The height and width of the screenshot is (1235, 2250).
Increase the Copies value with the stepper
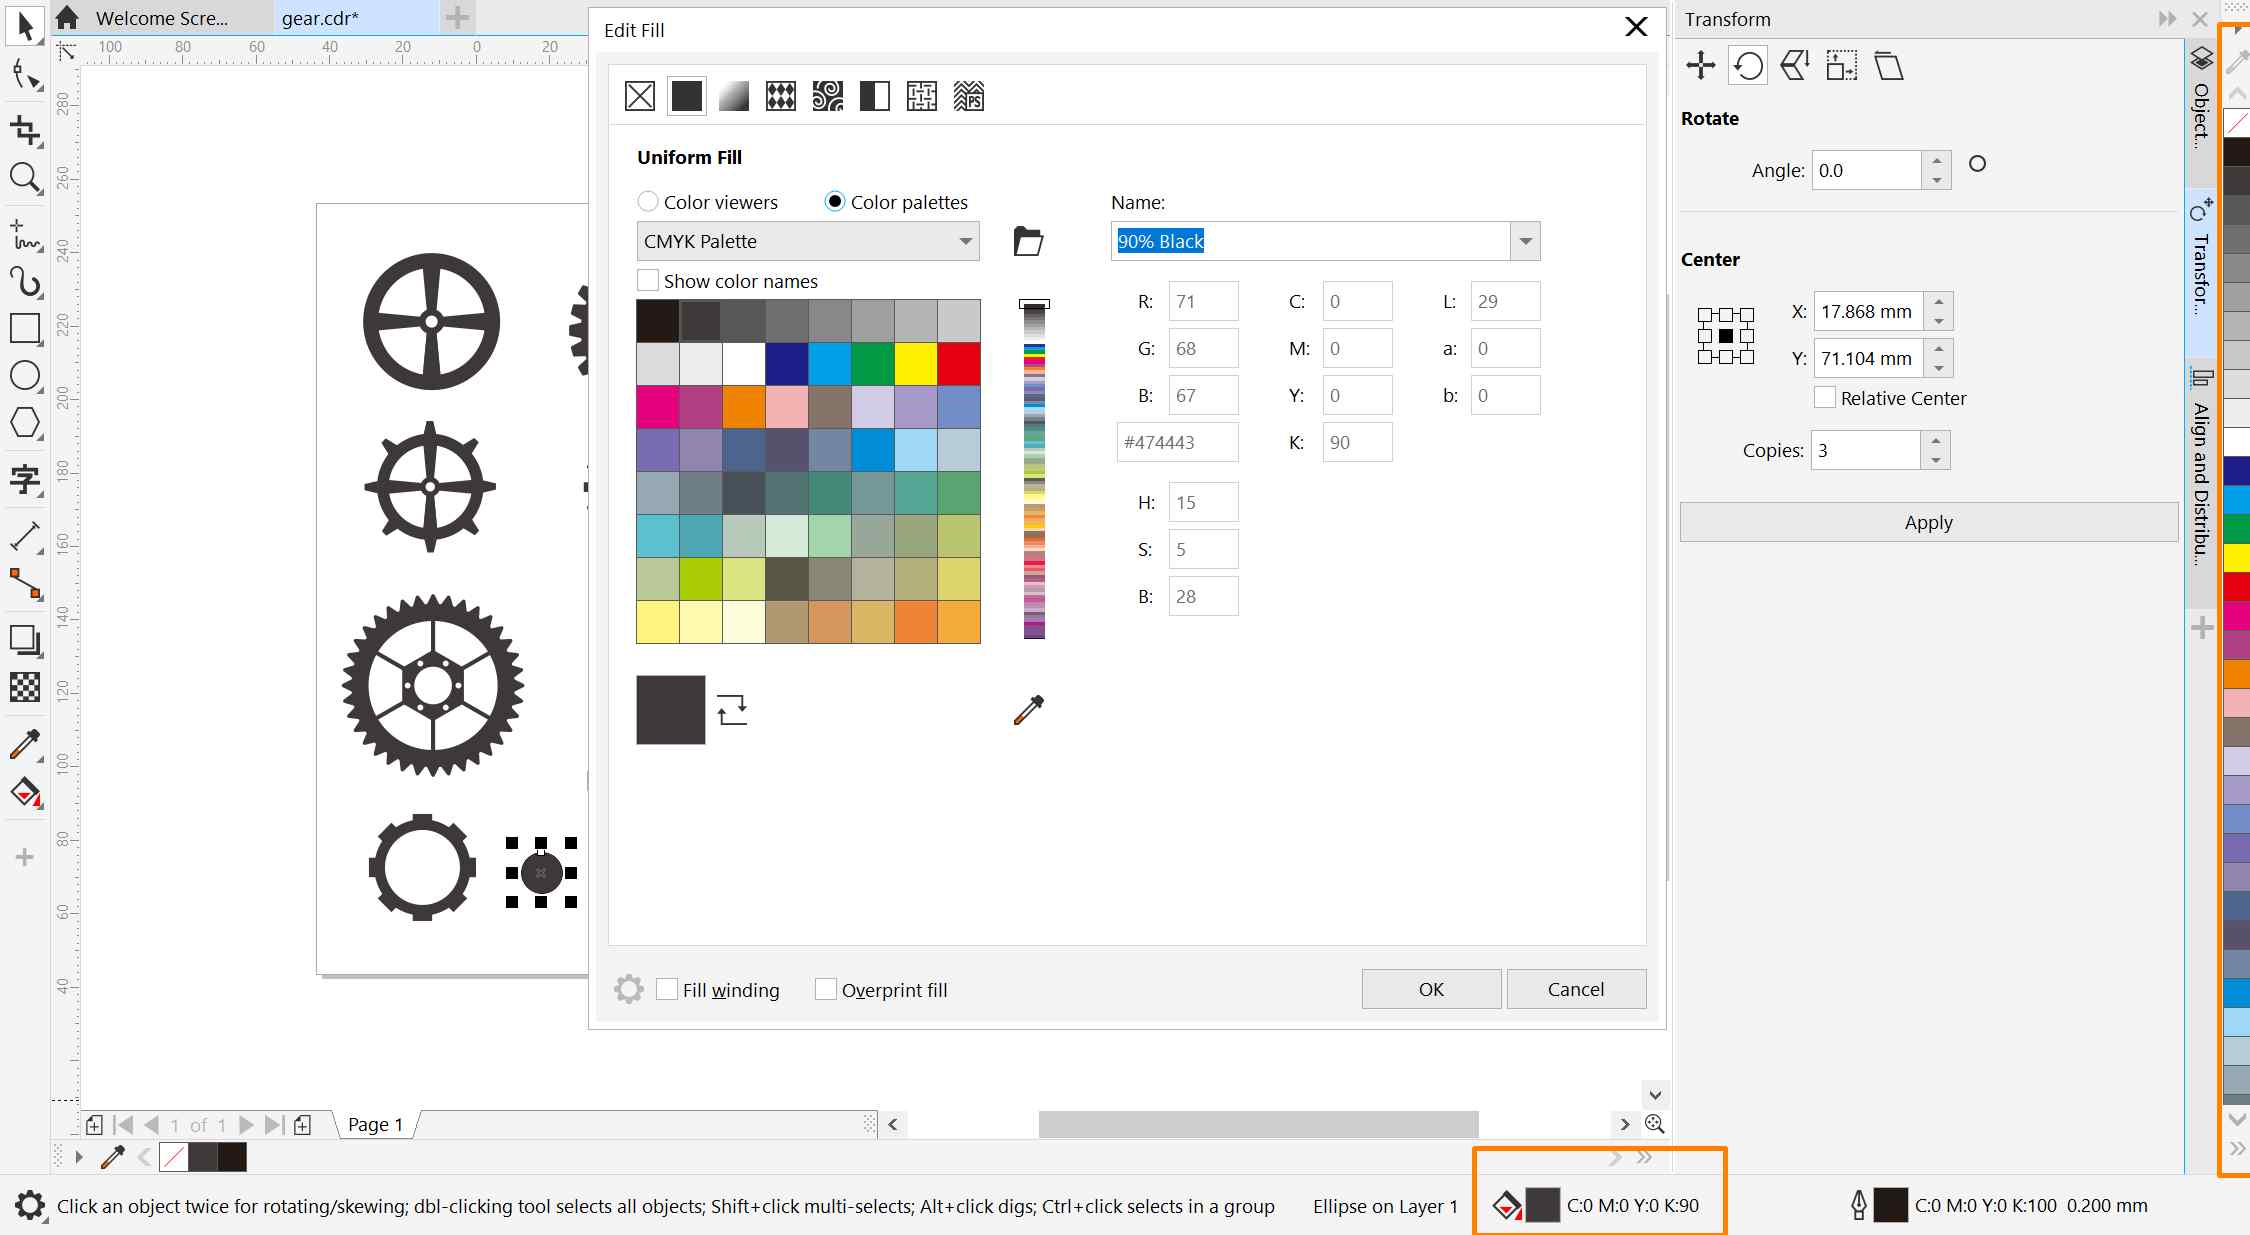point(1937,443)
